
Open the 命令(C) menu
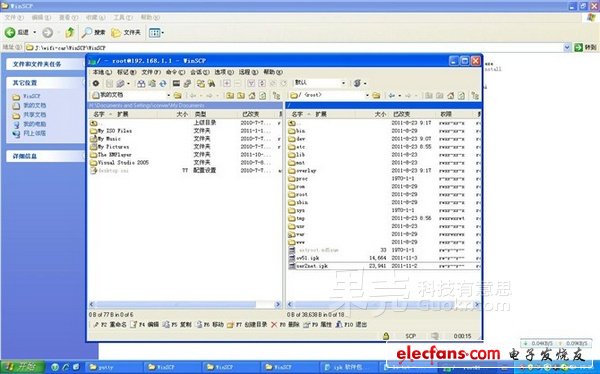tap(175, 72)
